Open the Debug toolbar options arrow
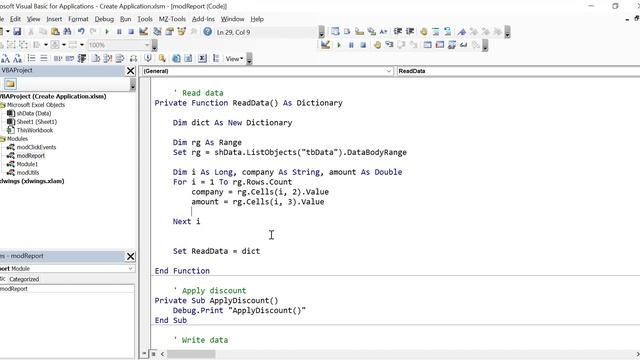 coord(485,45)
